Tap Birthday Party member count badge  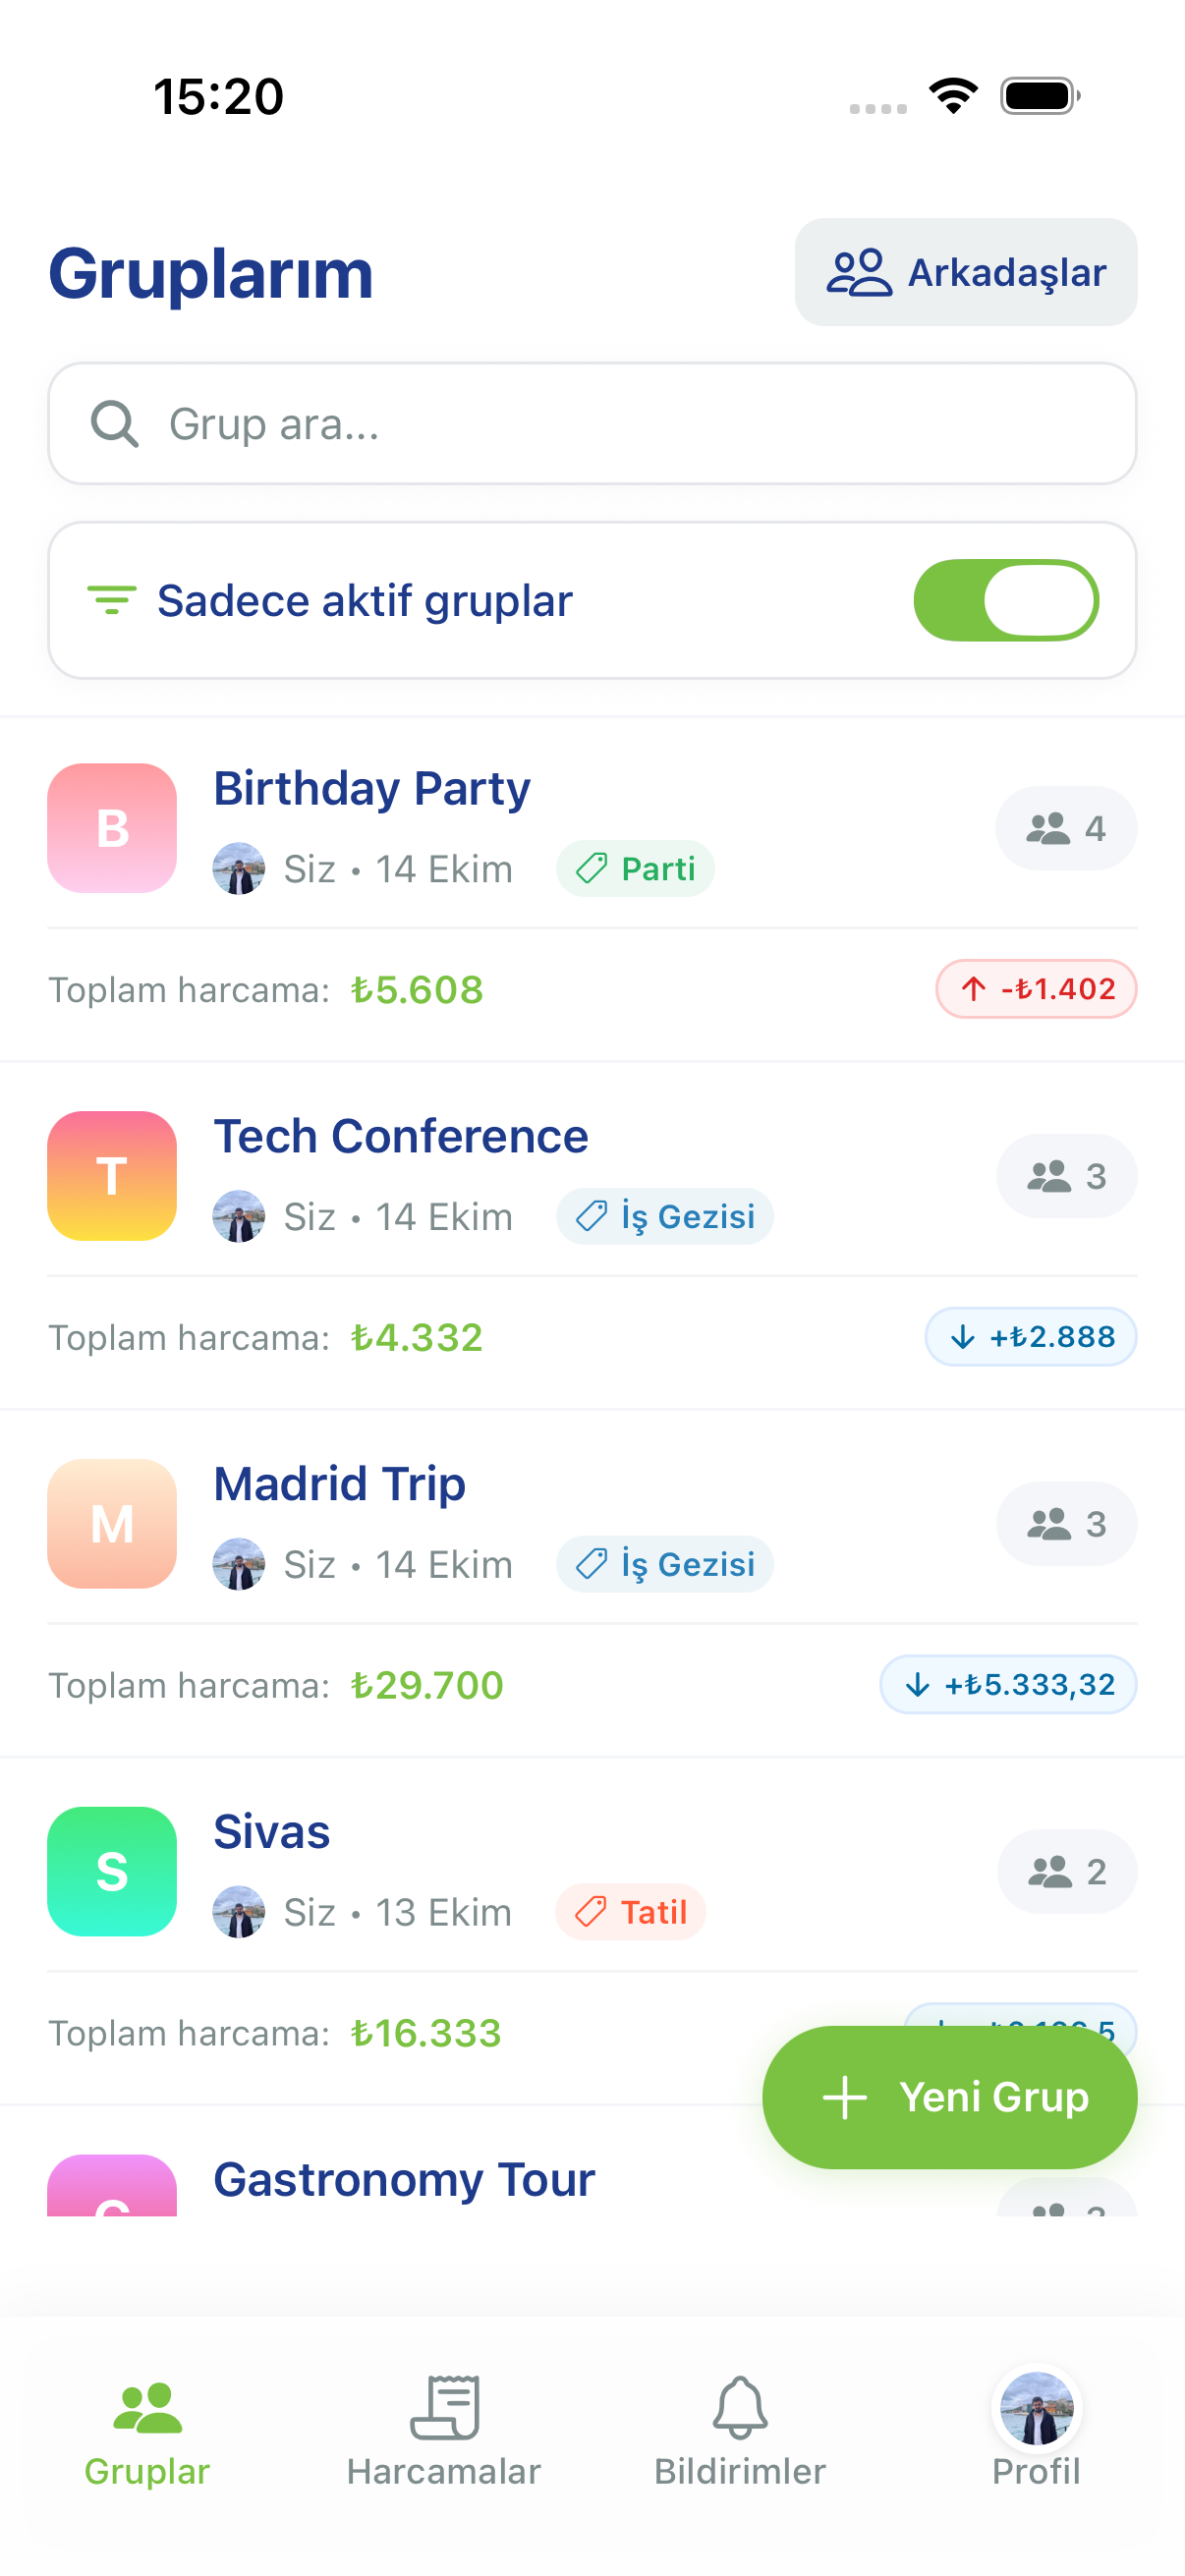tap(1065, 828)
